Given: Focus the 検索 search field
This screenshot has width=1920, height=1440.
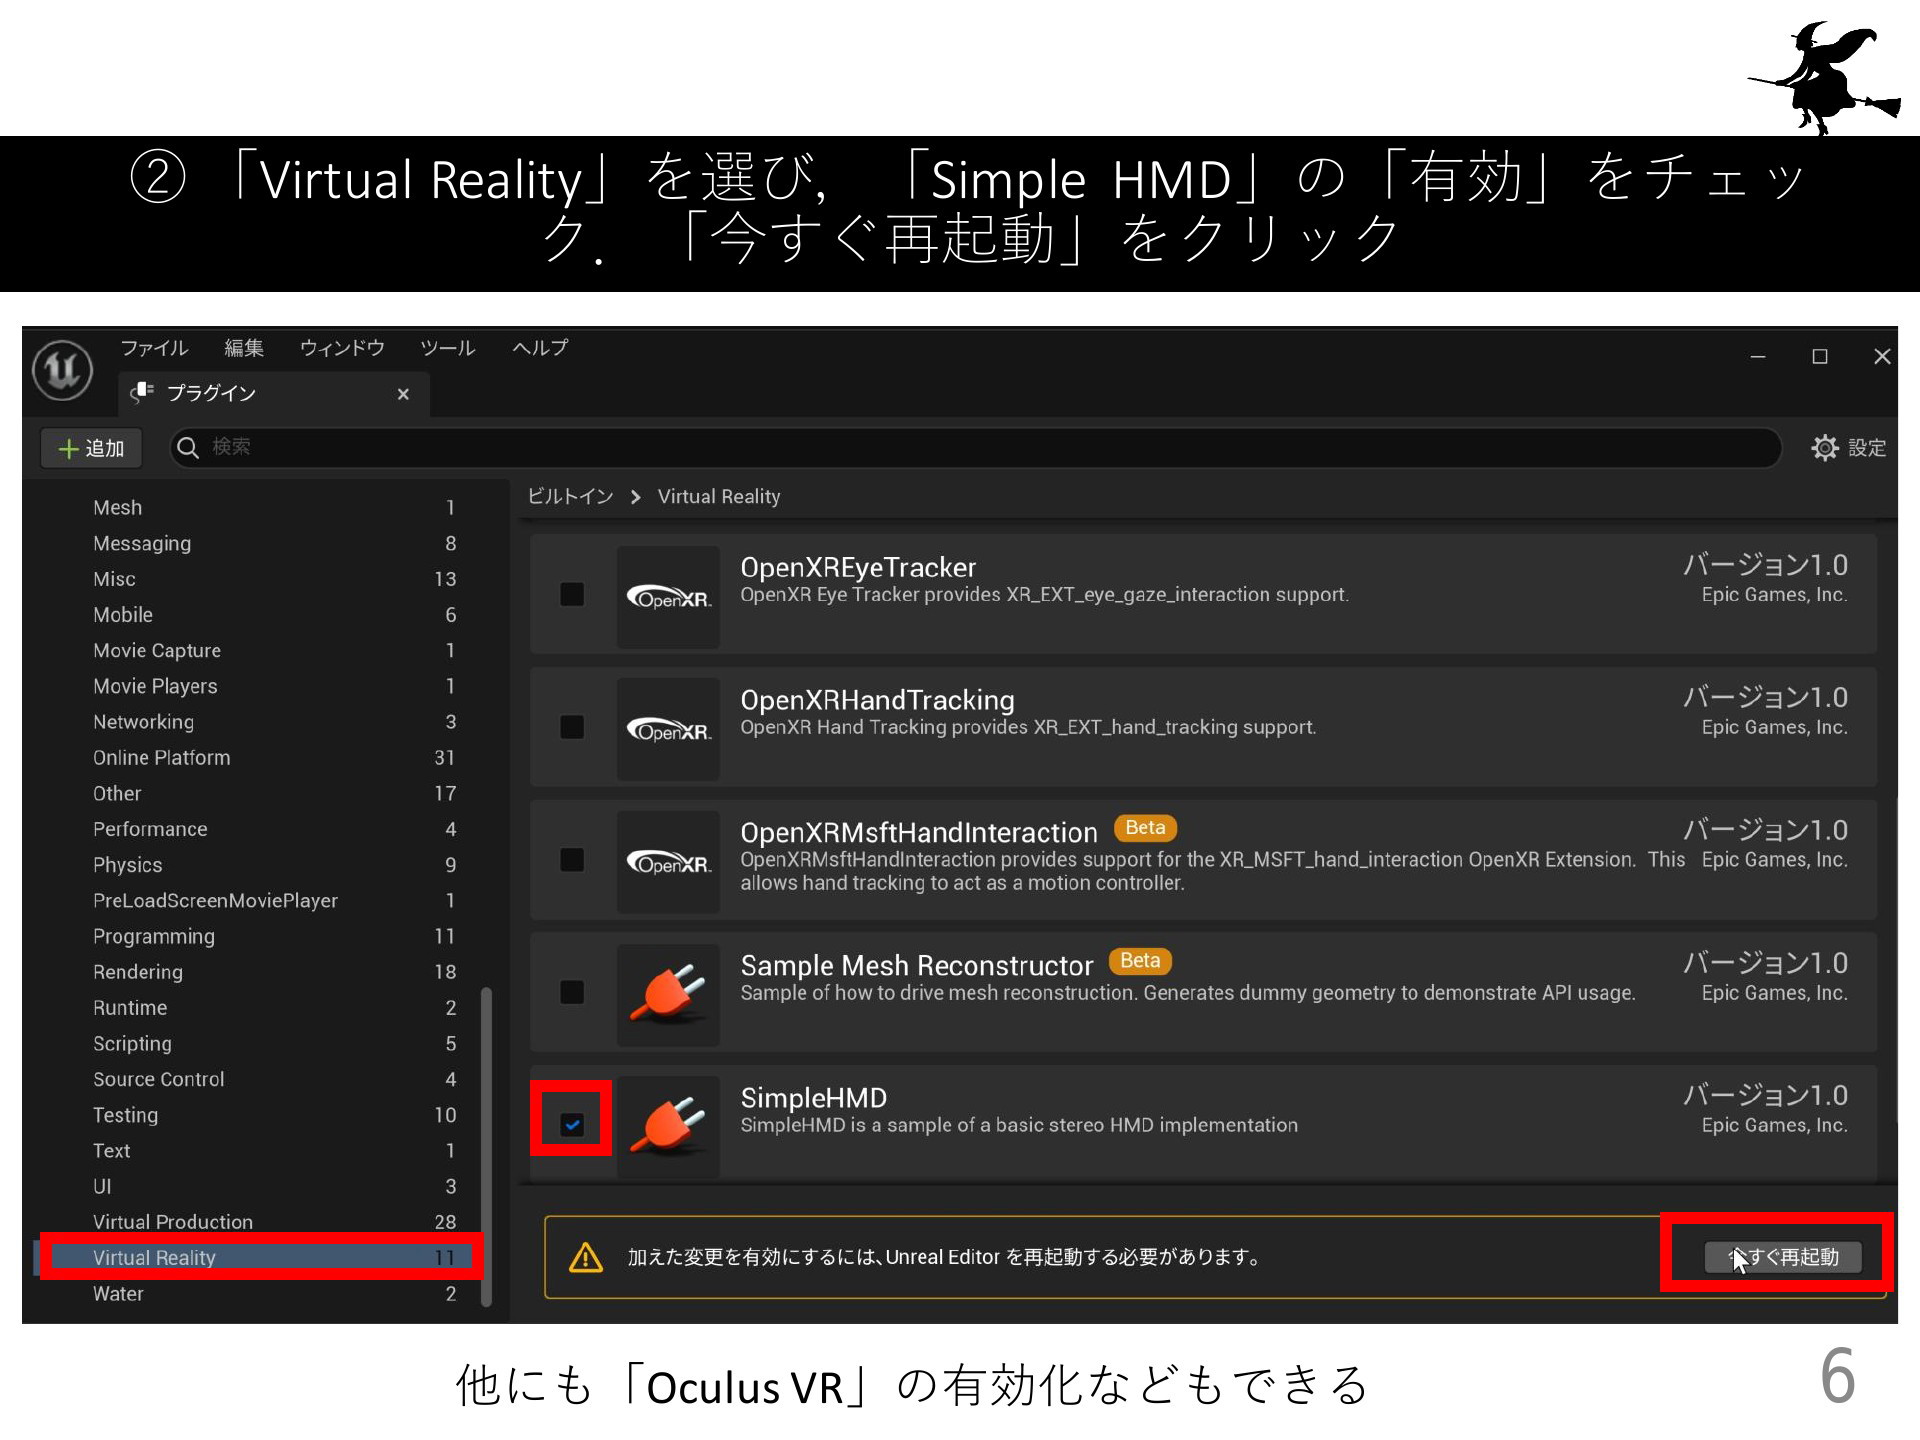Looking at the screenshot, I should click(975, 447).
